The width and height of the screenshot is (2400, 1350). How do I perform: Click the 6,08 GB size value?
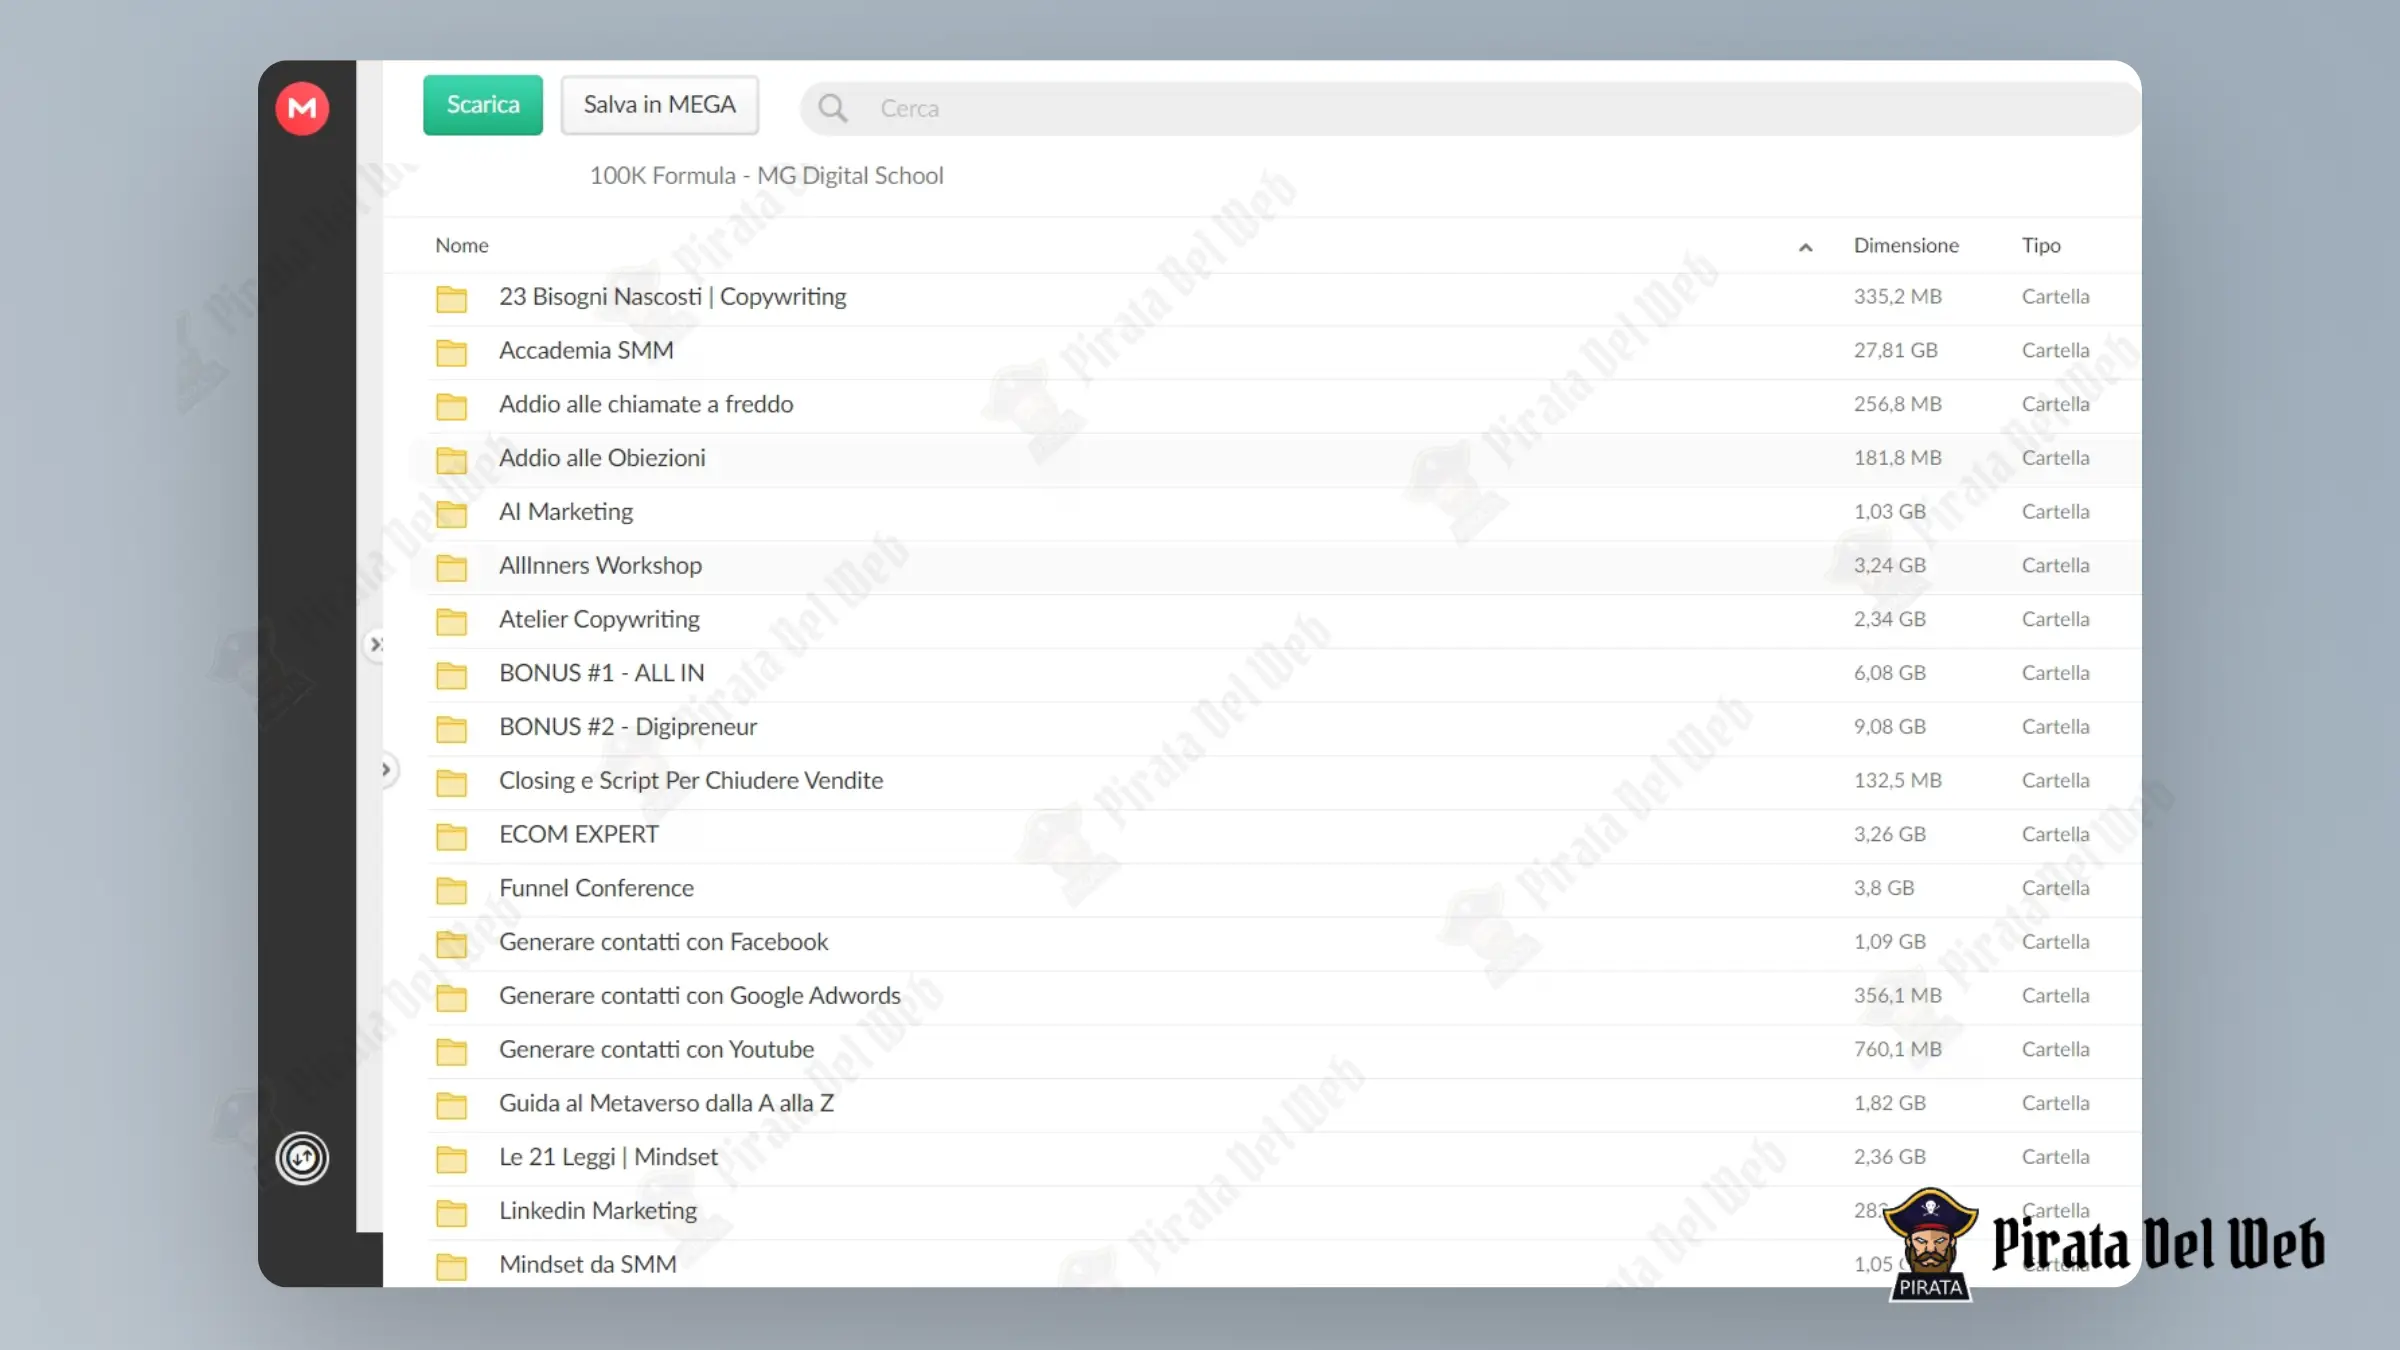(1889, 673)
